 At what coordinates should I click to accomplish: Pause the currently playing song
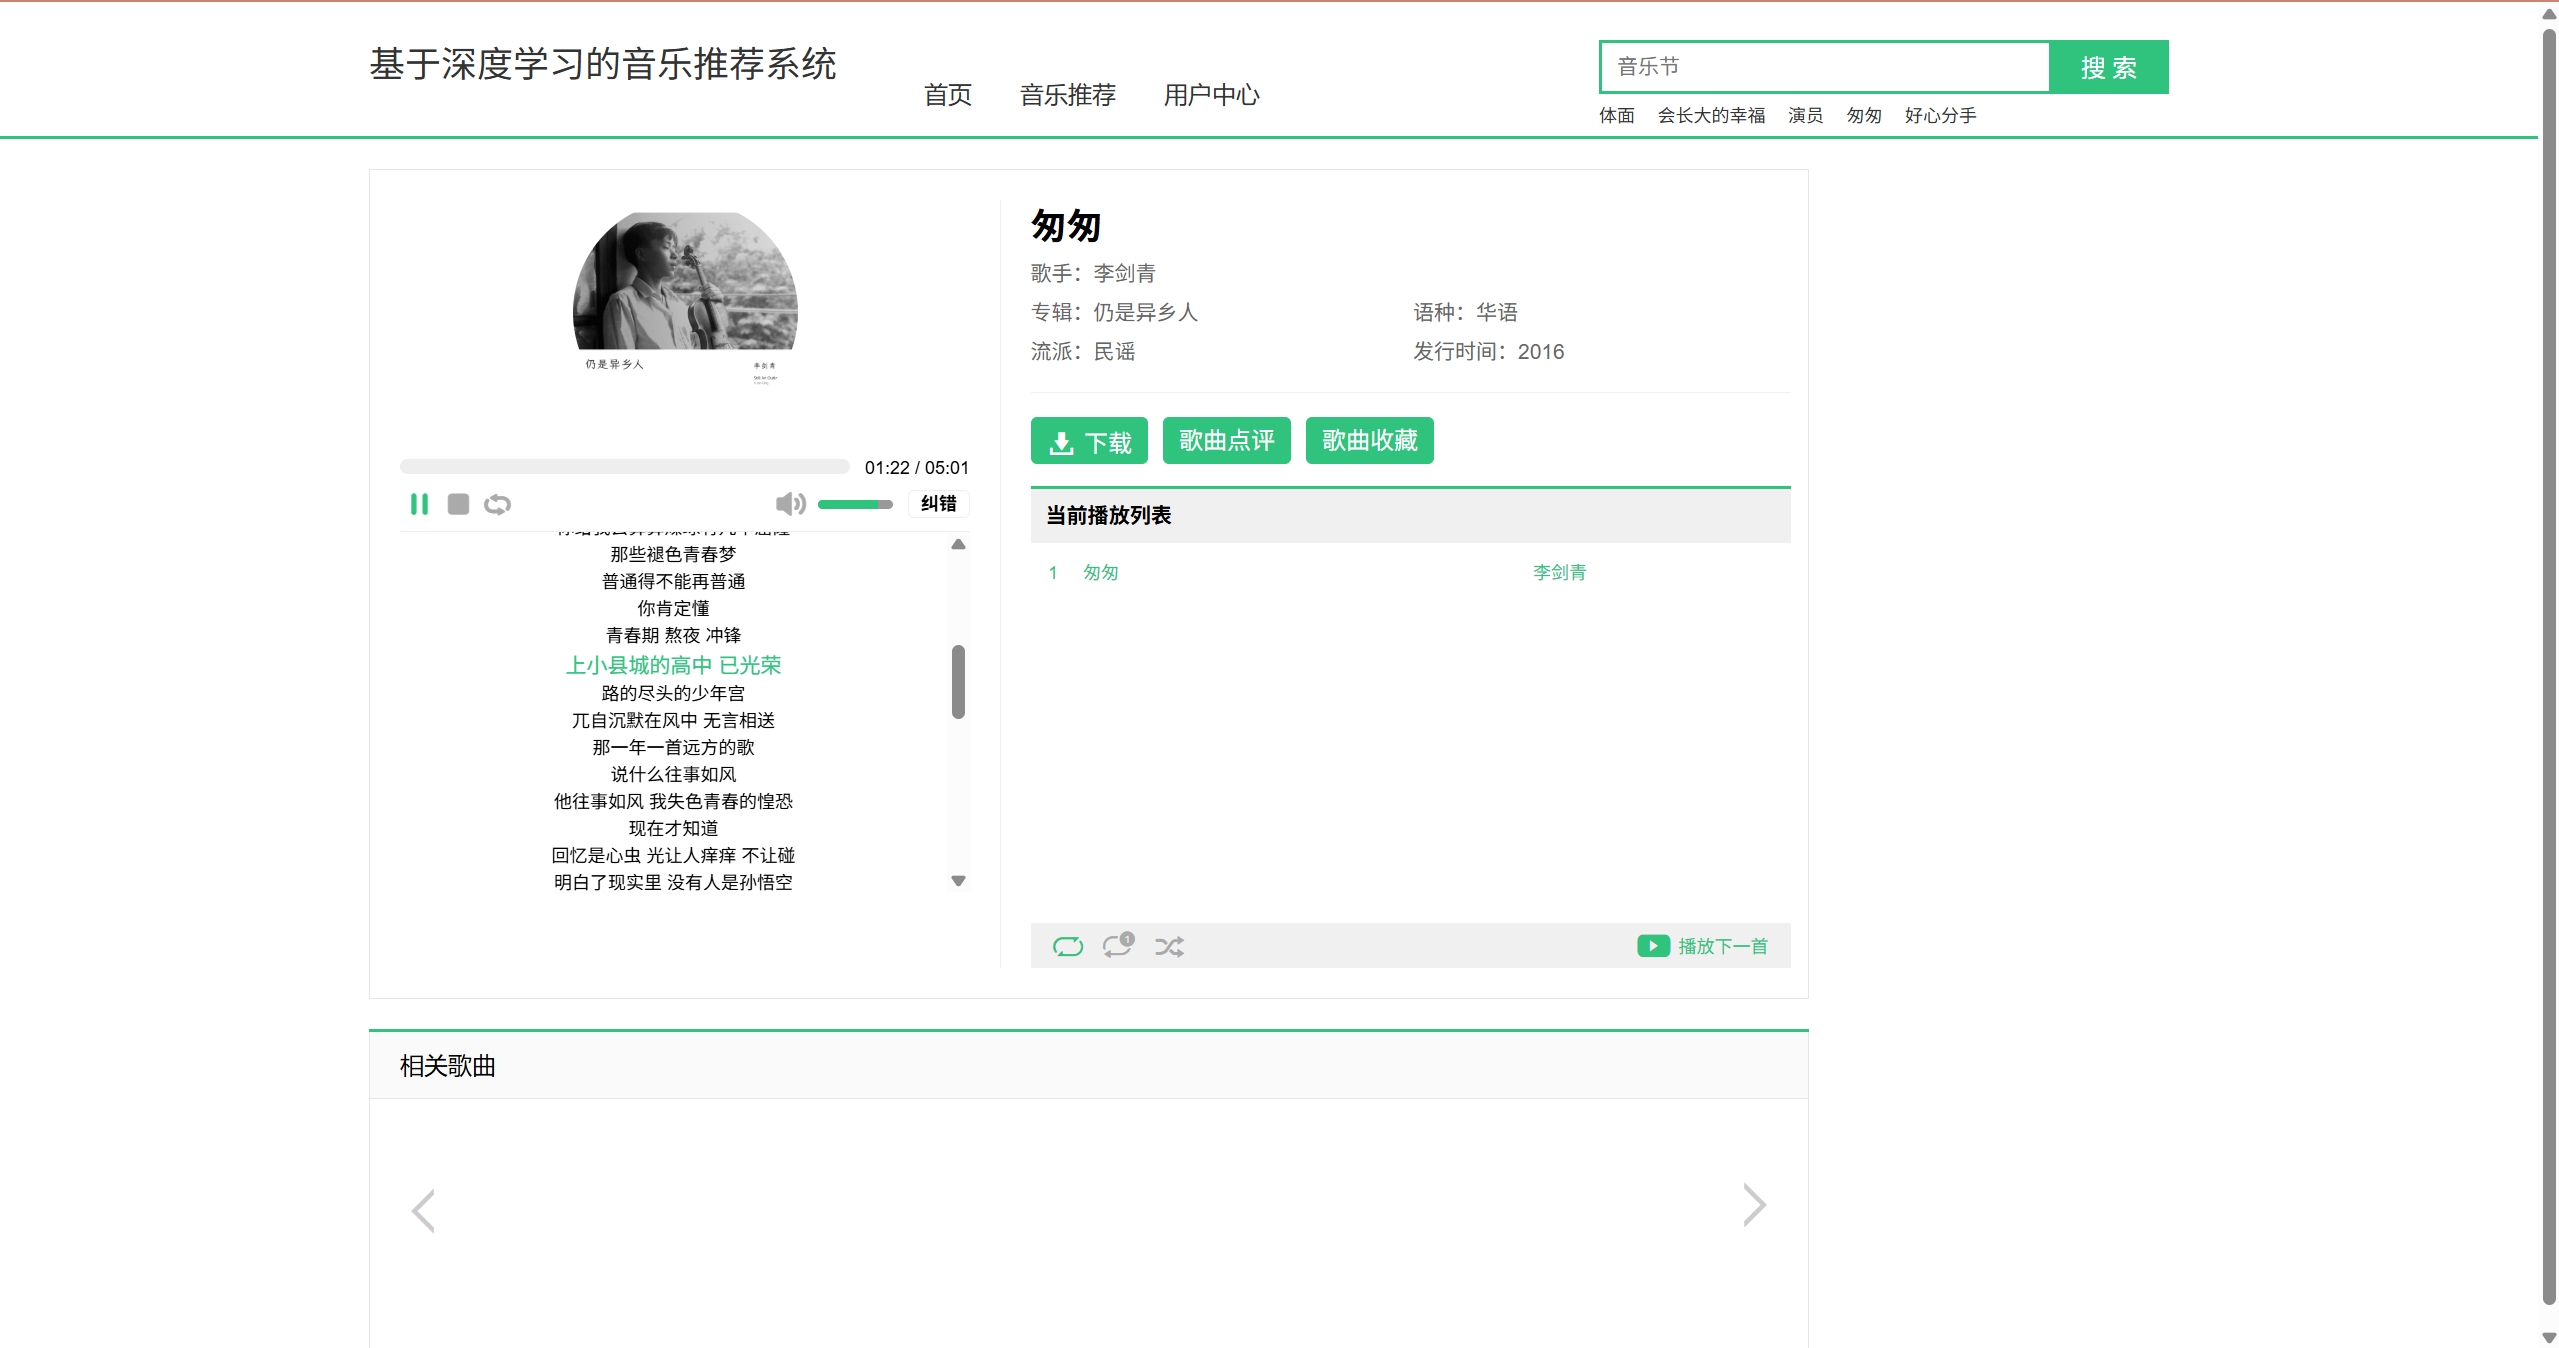[419, 504]
